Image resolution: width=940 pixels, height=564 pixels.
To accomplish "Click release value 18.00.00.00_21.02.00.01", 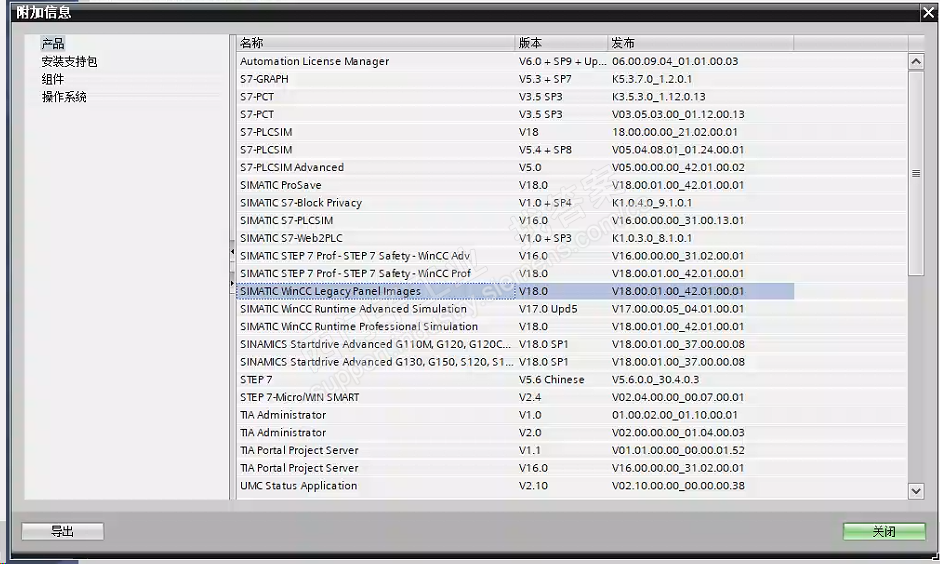I will coord(675,132).
